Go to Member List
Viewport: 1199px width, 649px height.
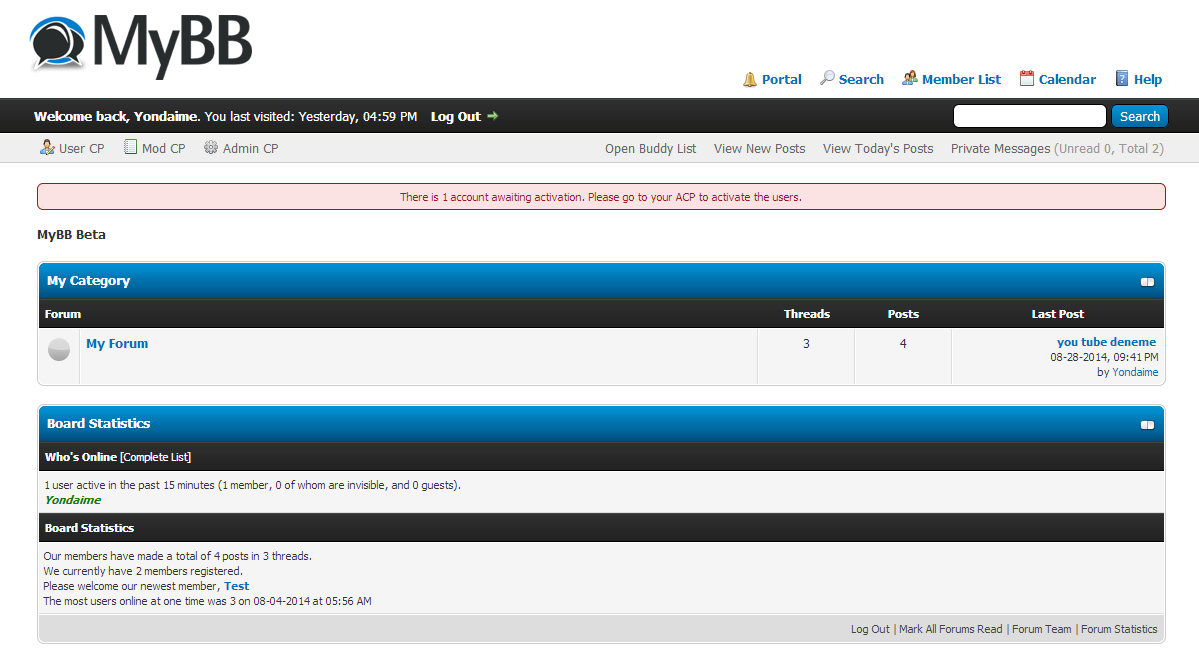click(x=961, y=80)
